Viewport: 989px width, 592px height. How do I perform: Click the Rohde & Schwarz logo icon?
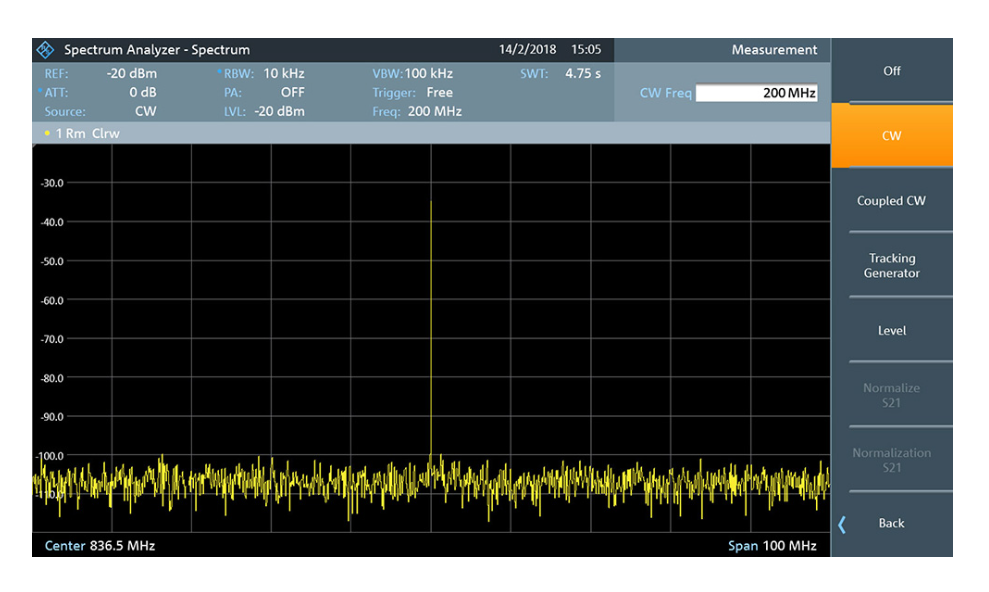pyautogui.click(x=45, y=49)
